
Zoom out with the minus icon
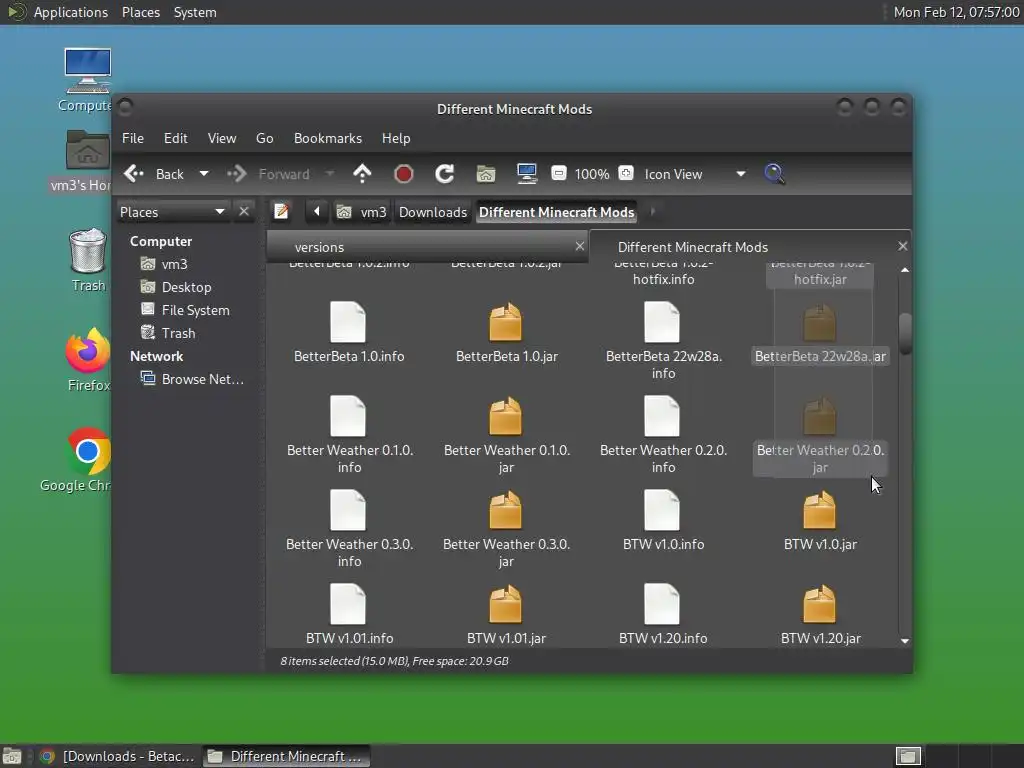click(x=558, y=174)
